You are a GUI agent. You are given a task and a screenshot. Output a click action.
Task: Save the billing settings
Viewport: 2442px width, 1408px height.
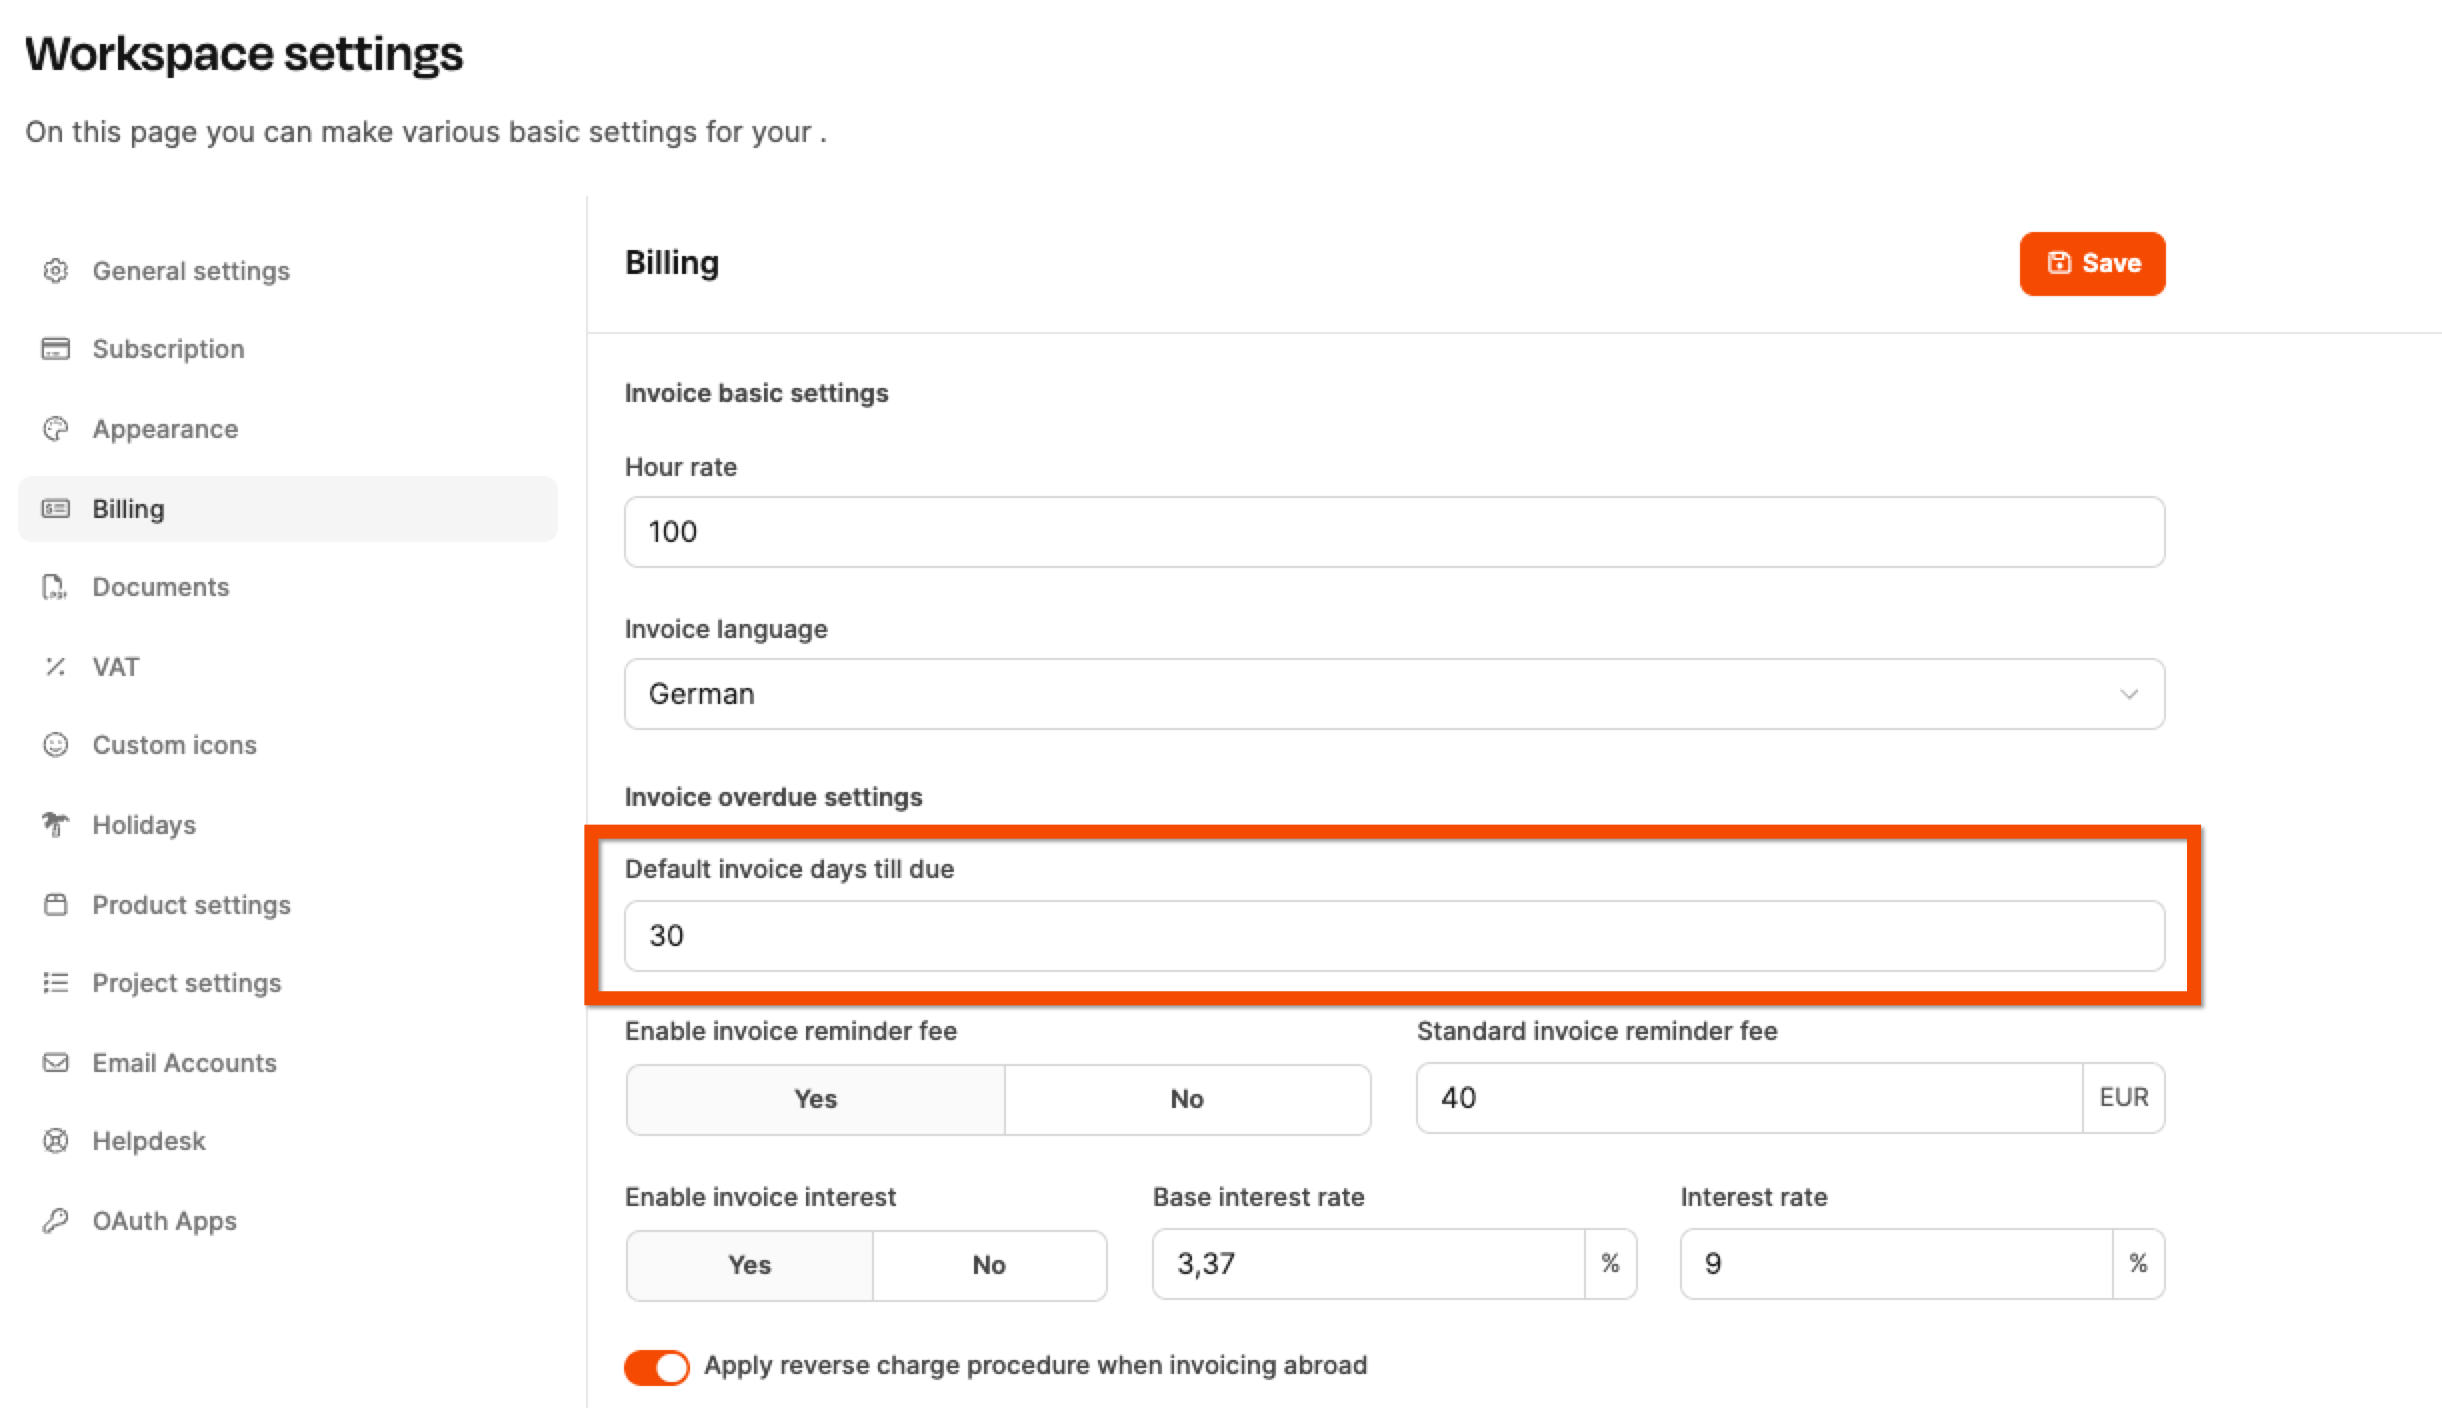(2092, 264)
